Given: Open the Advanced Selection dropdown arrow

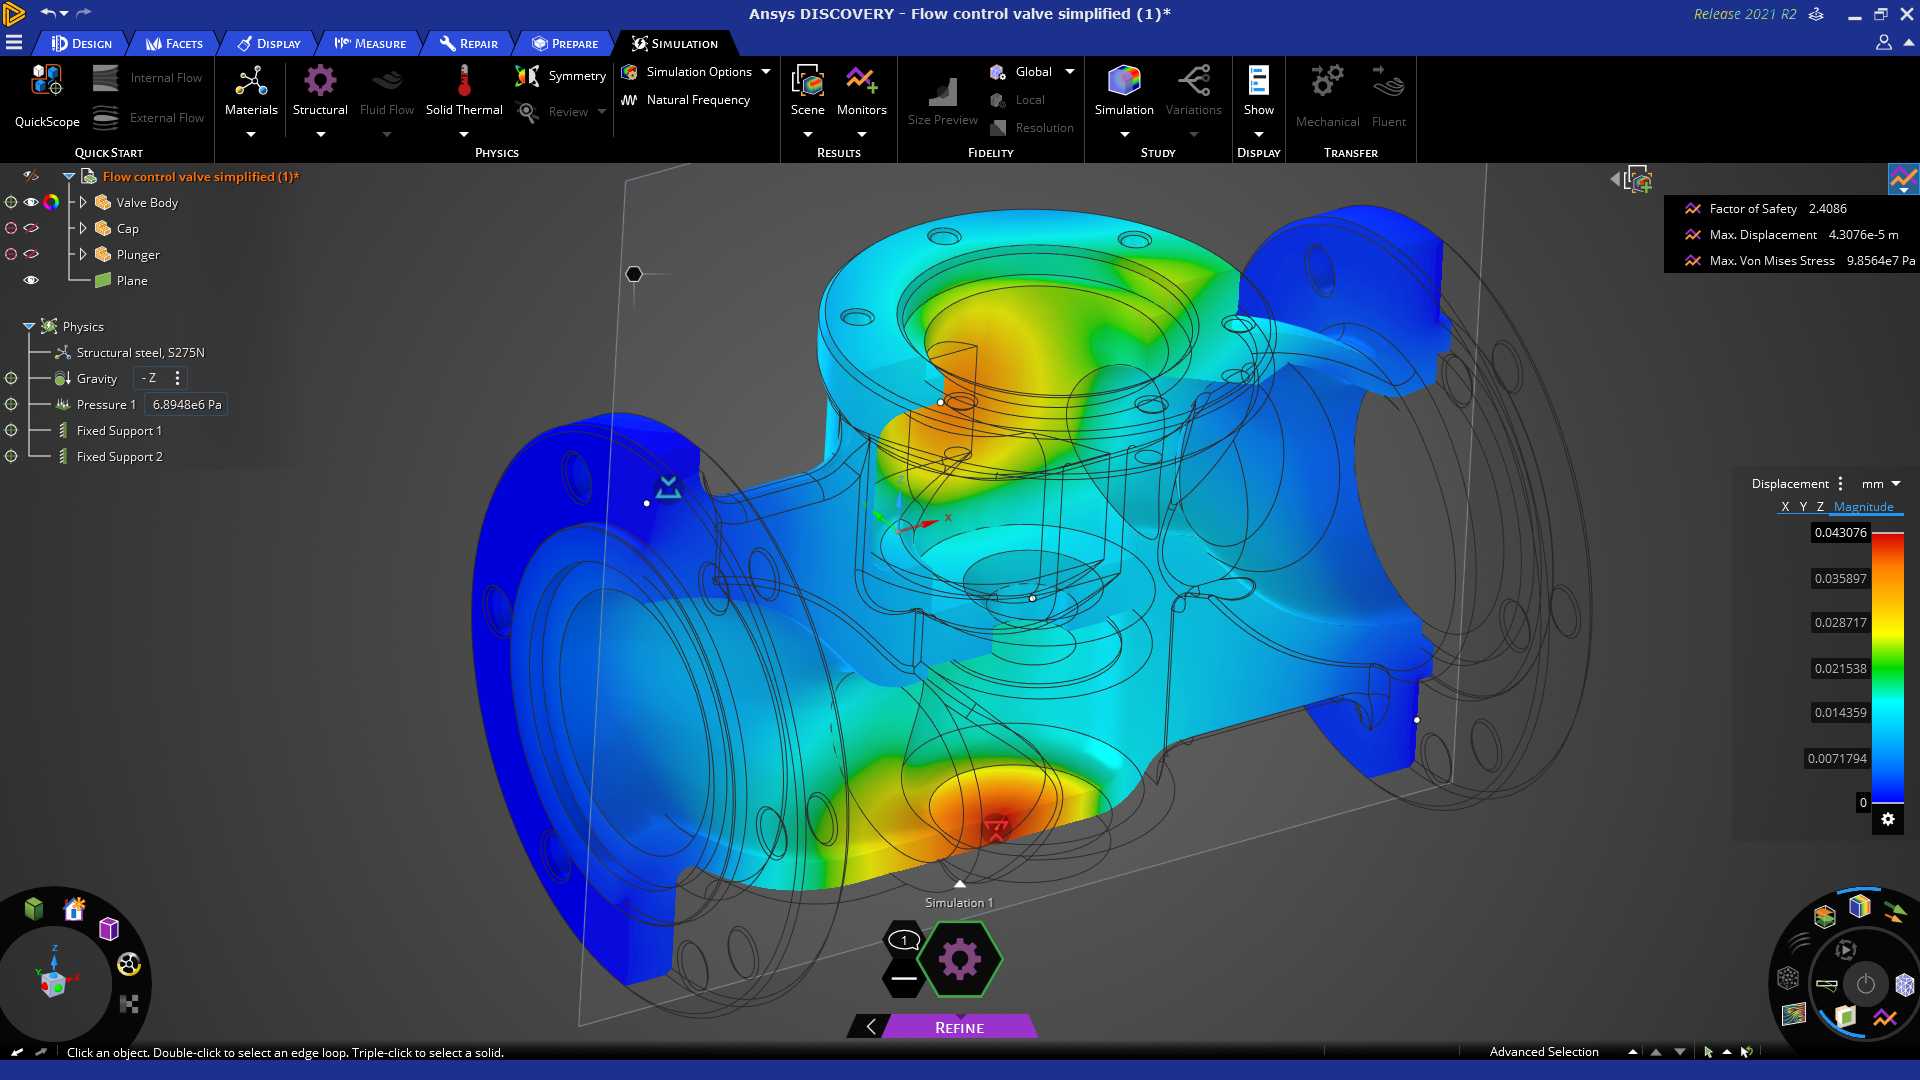Looking at the screenshot, I should click(1632, 1052).
